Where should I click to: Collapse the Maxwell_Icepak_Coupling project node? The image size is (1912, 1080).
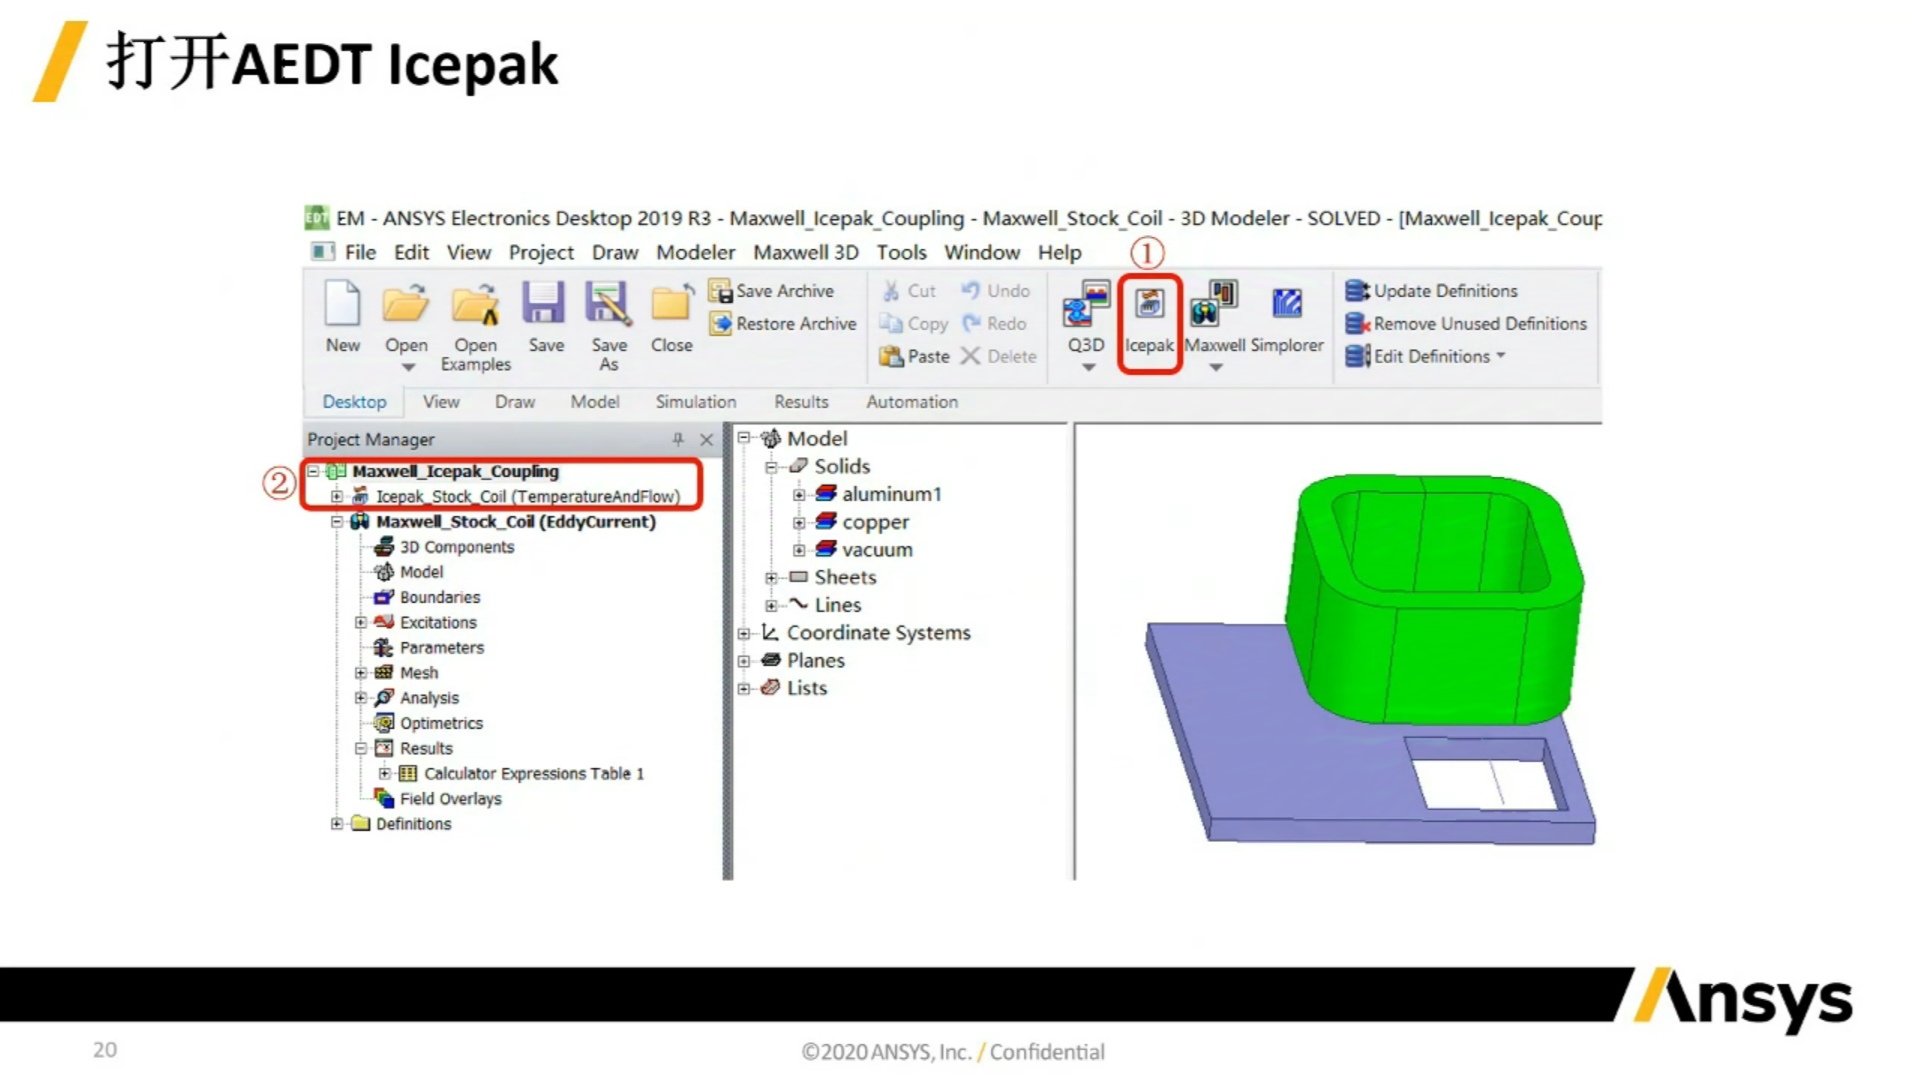pyautogui.click(x=313, y=471)
